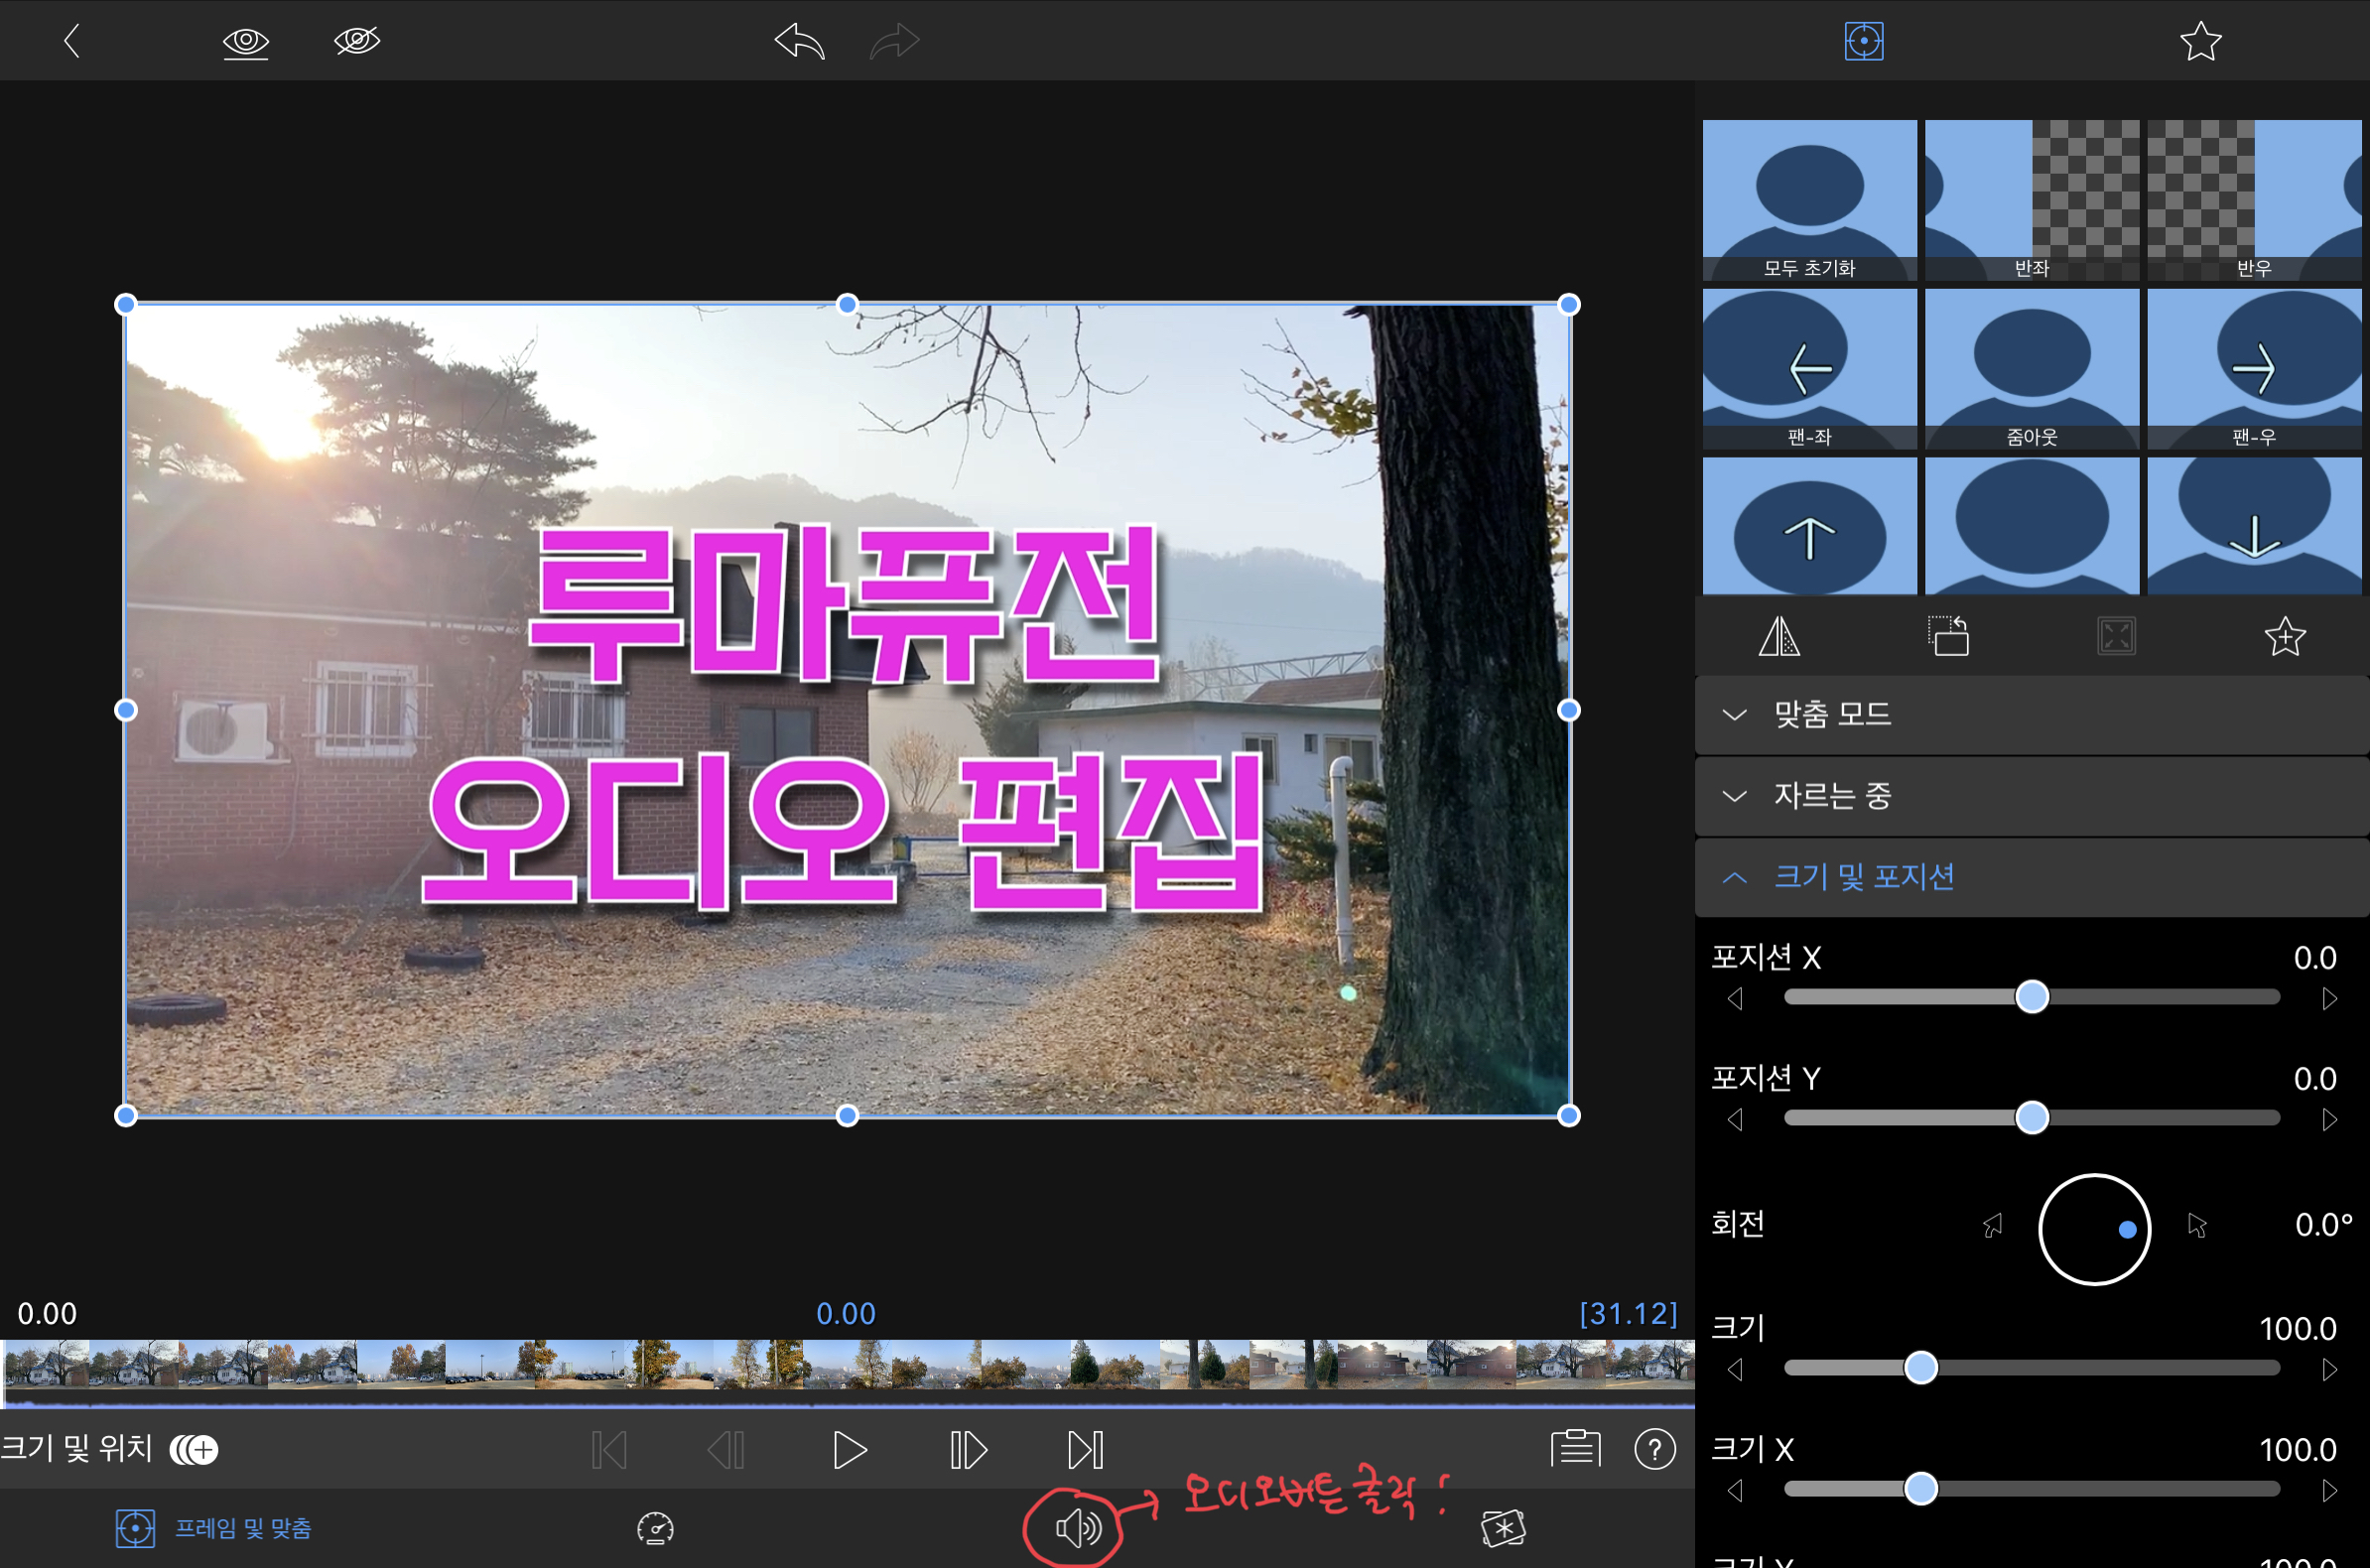Click the add-to-favorites star-plus icon

click(x=2284, y=636)
